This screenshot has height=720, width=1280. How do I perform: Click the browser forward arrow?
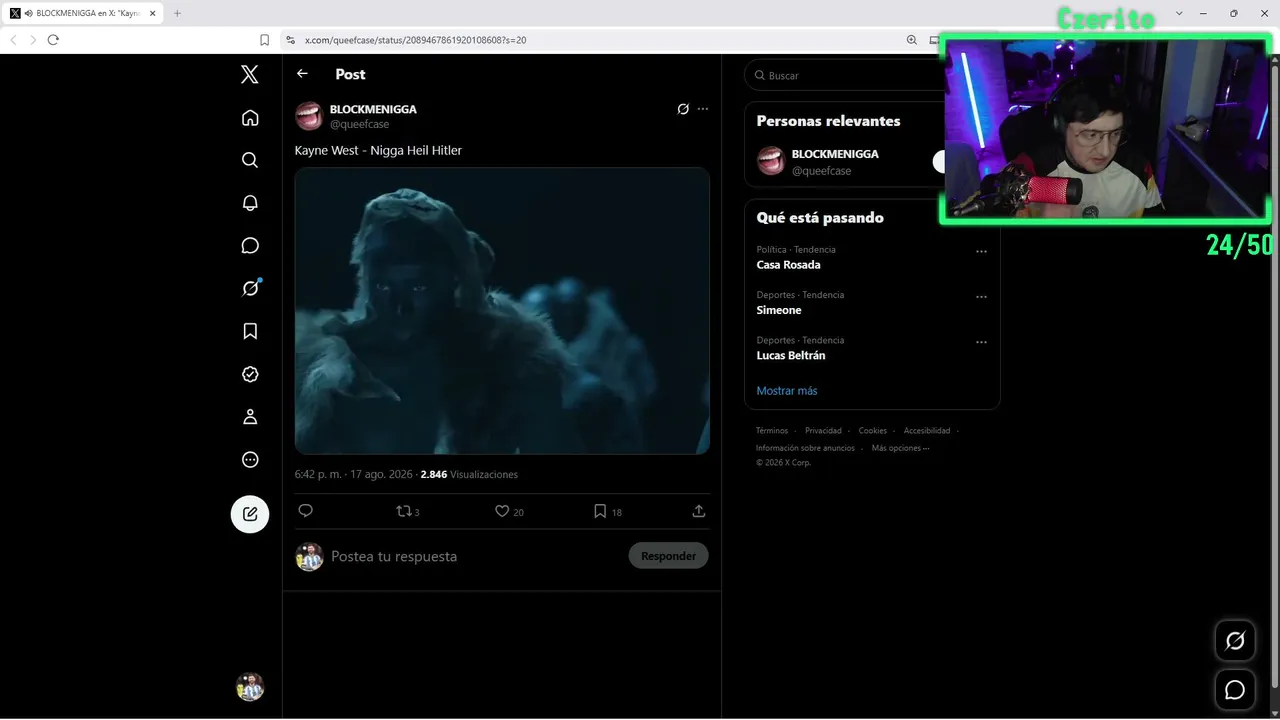(x=33, y=40)
